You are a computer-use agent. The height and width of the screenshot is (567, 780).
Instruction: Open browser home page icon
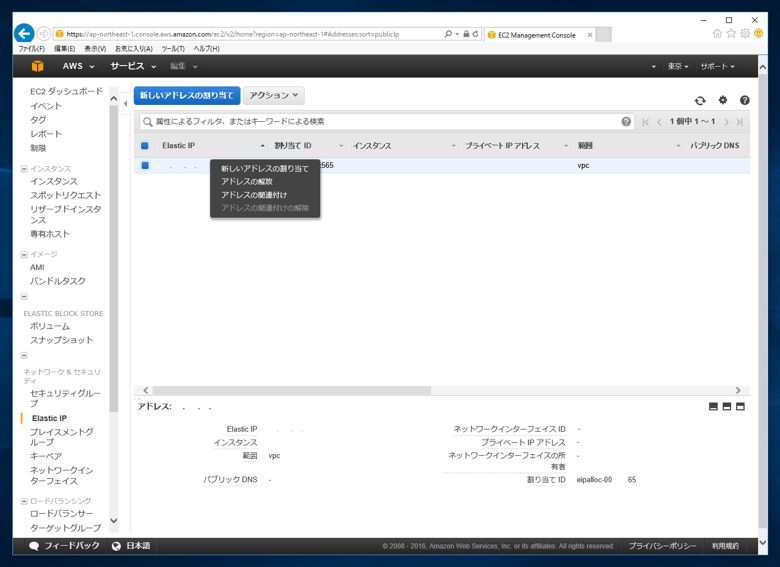tap(717, 33)
